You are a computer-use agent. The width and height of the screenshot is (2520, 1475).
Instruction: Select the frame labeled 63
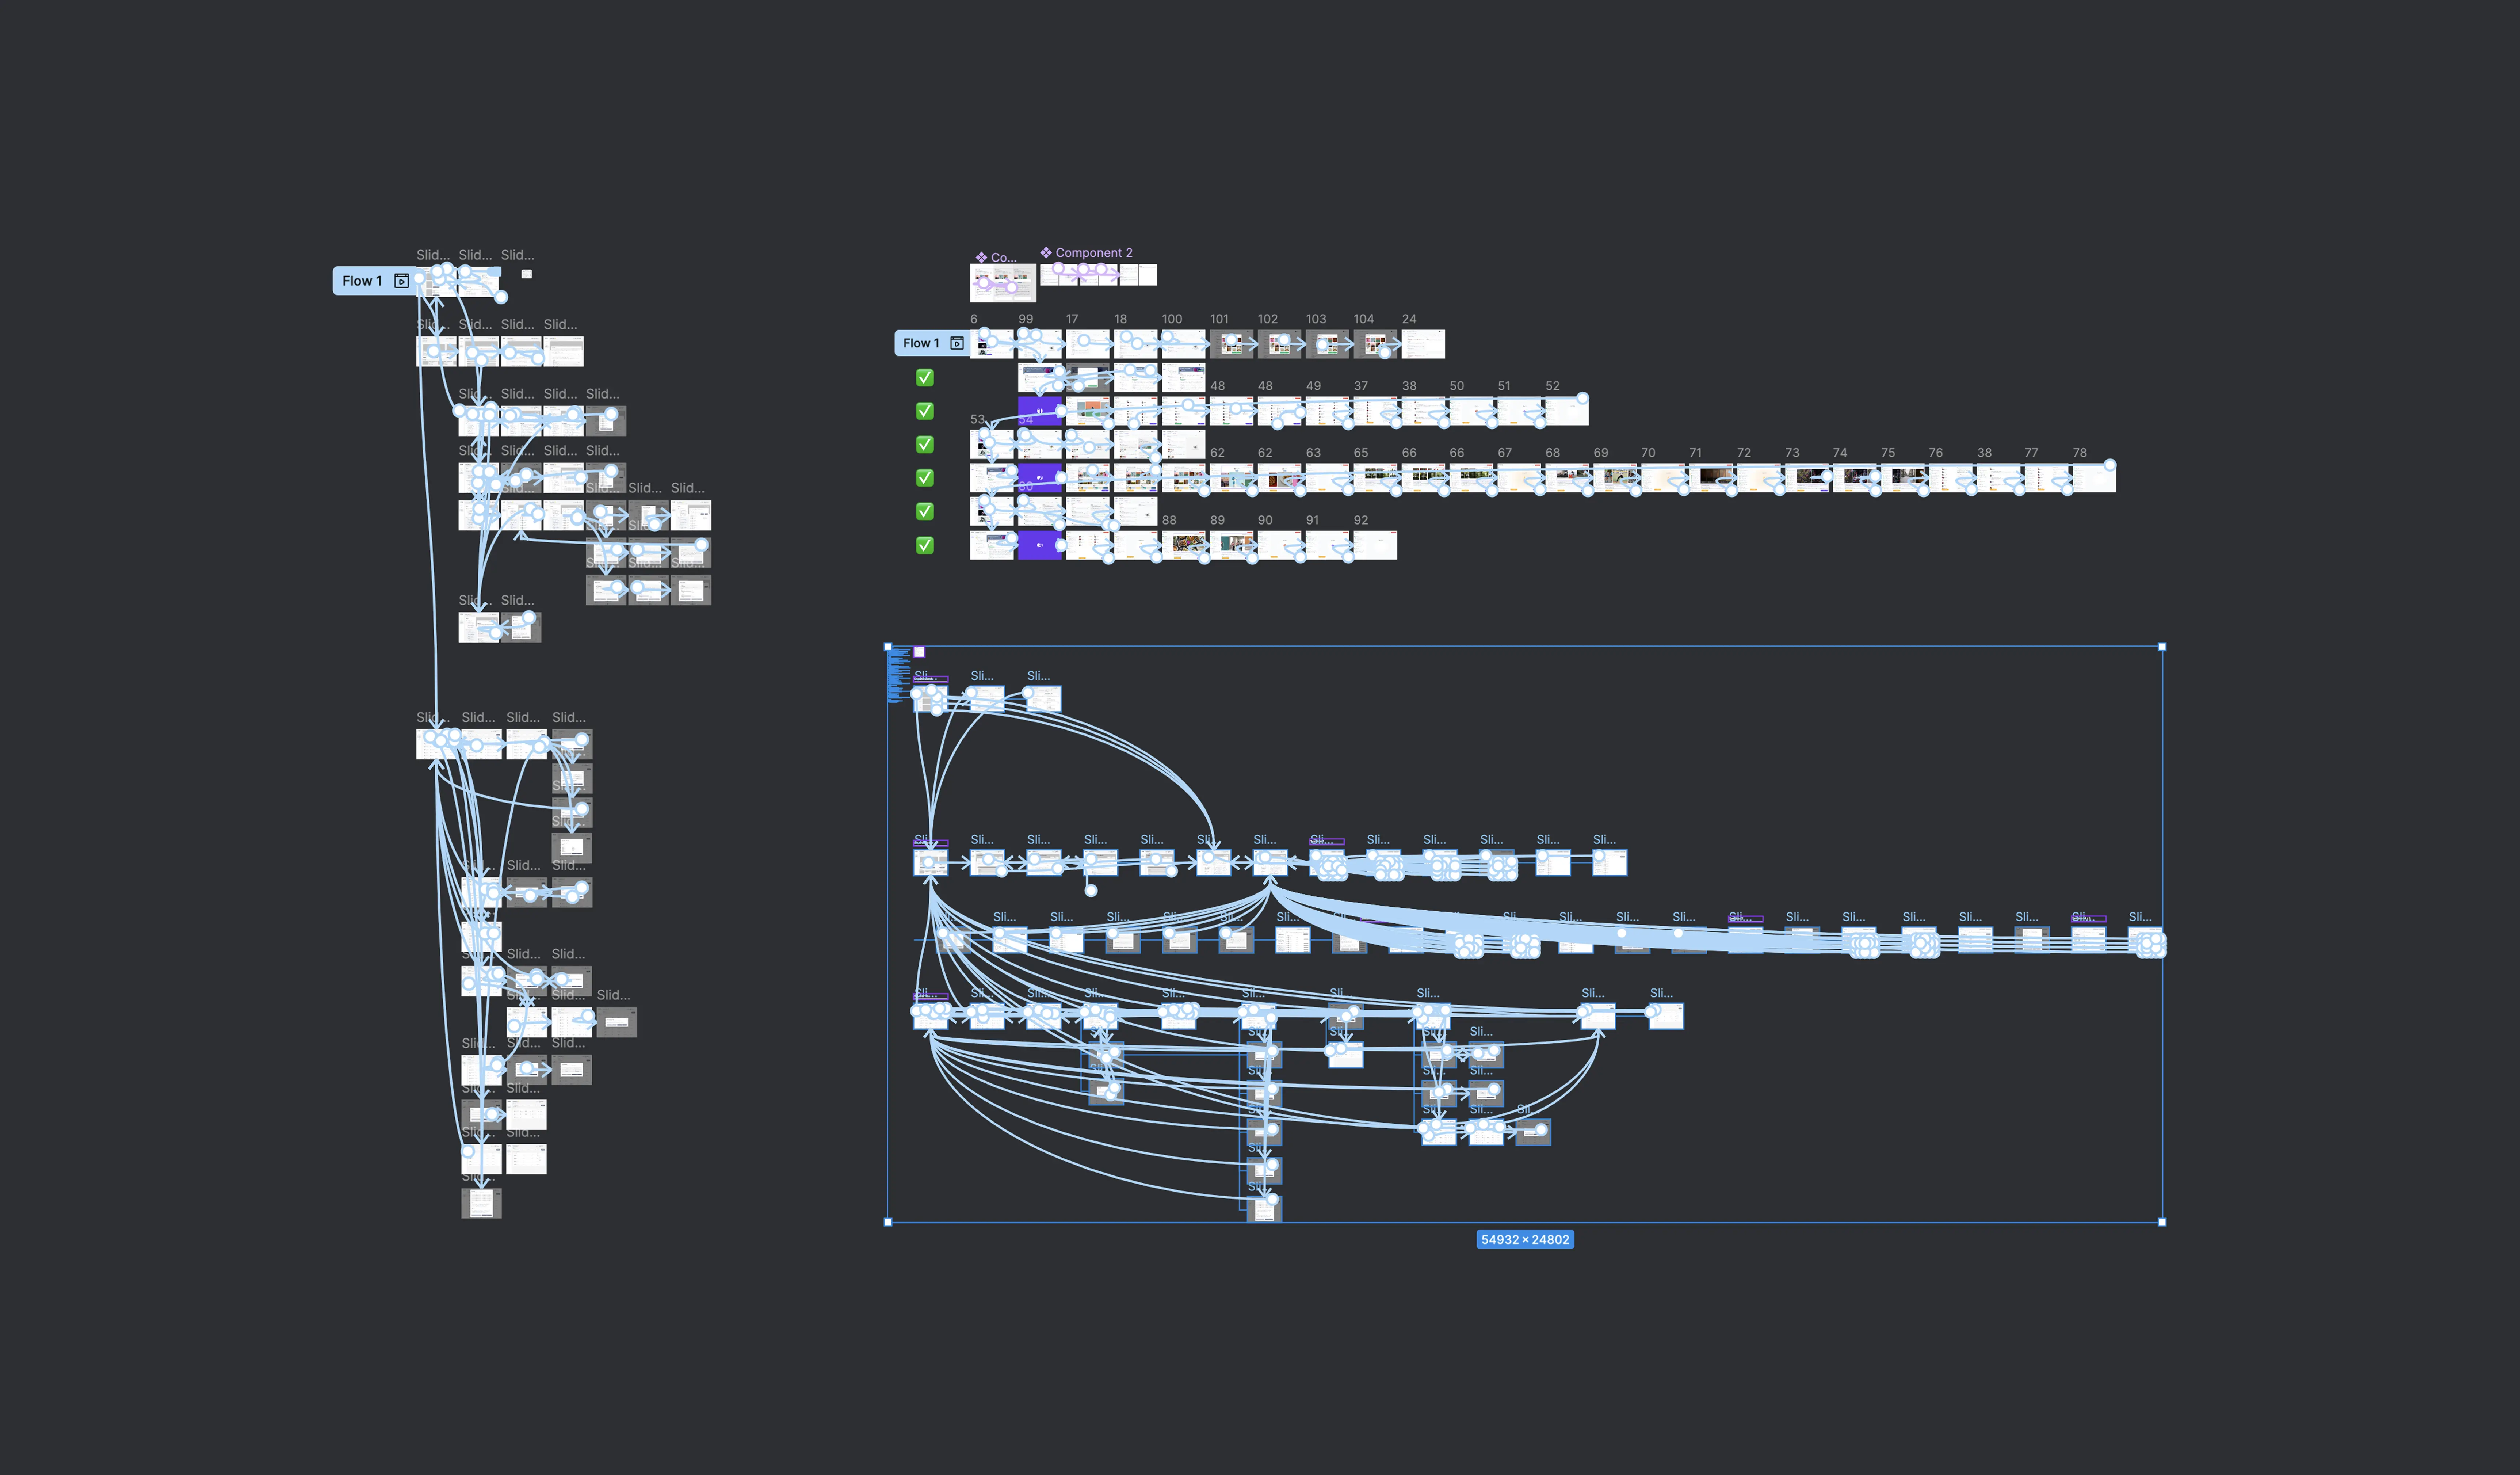point(1328,478)
